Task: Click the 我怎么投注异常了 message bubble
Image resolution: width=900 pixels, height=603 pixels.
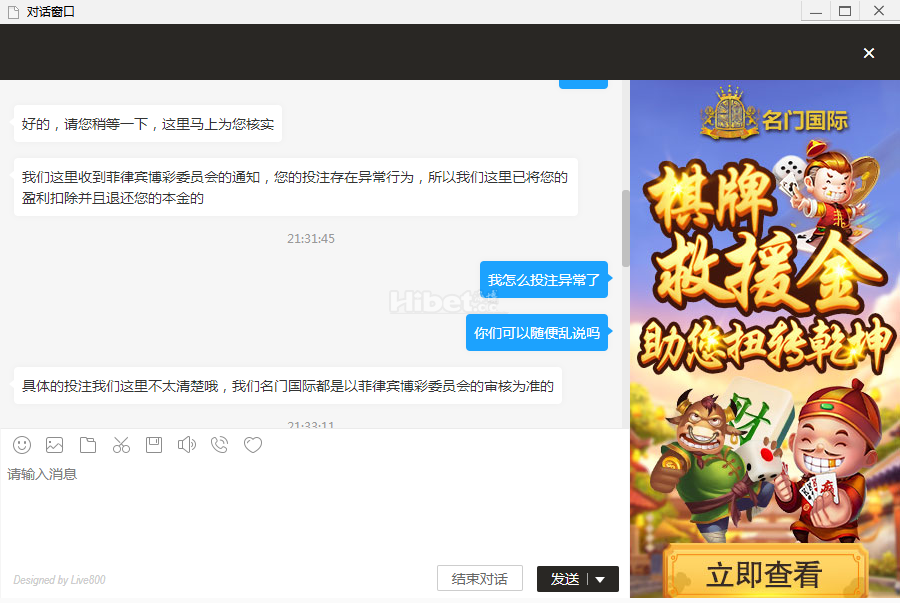Action: 543,280
